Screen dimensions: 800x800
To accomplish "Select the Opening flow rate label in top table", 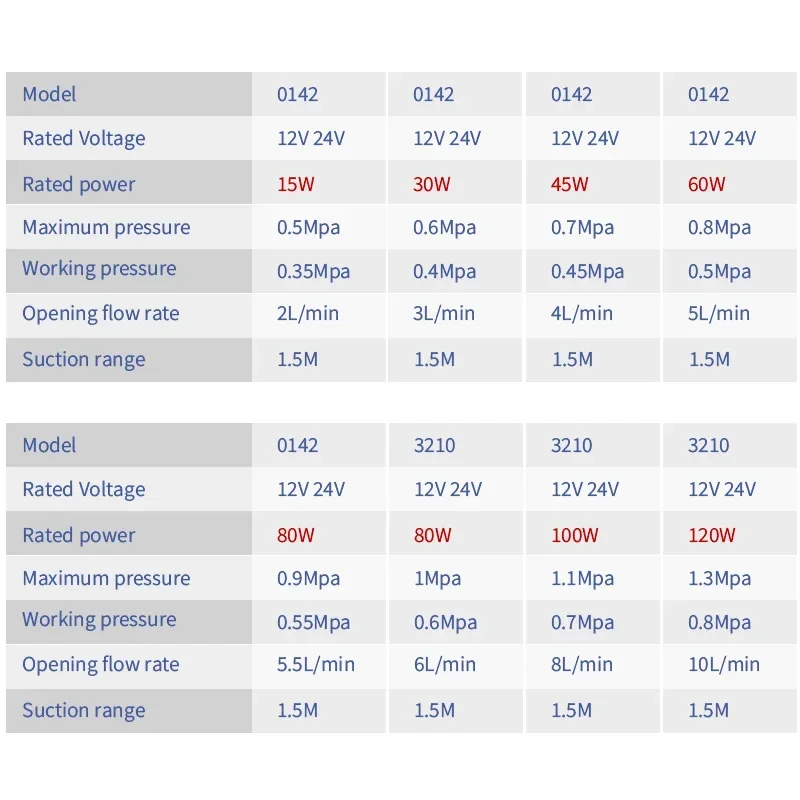I will [101, 313].
